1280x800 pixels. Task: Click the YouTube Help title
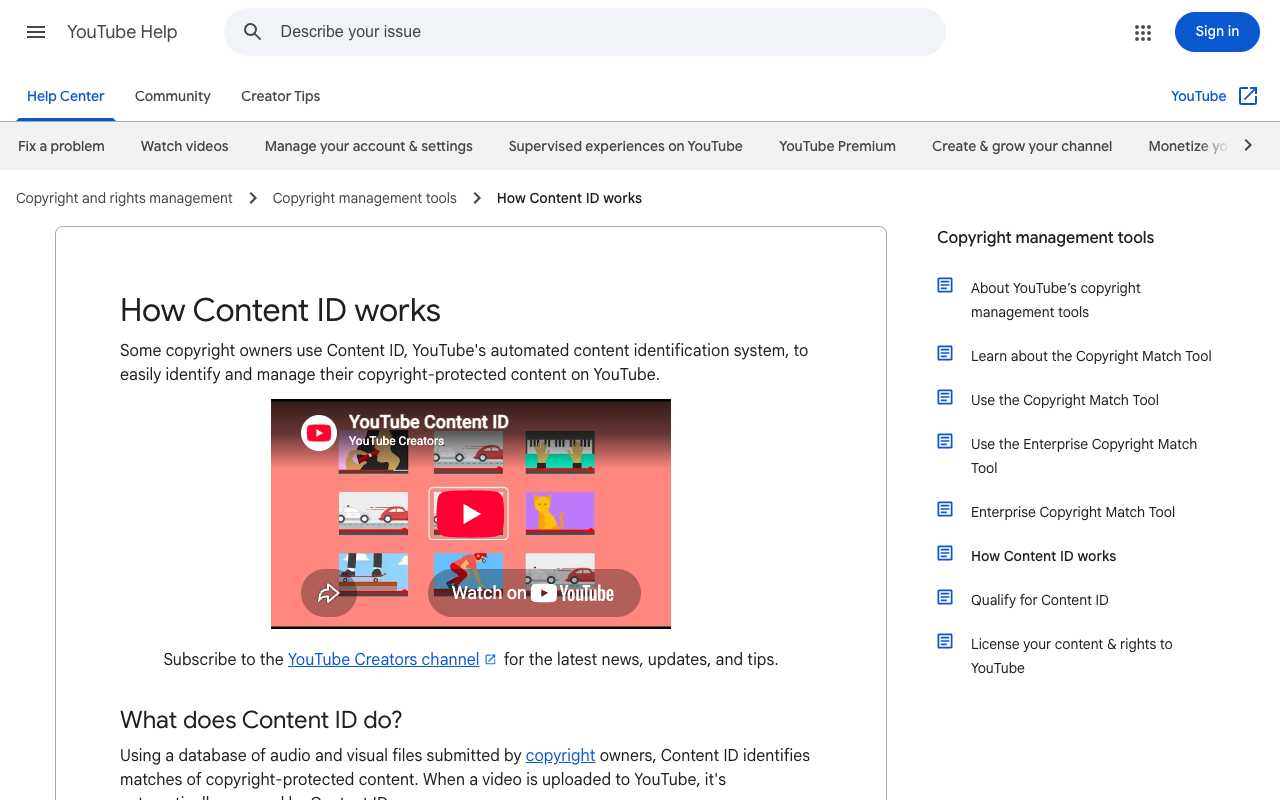point(122,32)
